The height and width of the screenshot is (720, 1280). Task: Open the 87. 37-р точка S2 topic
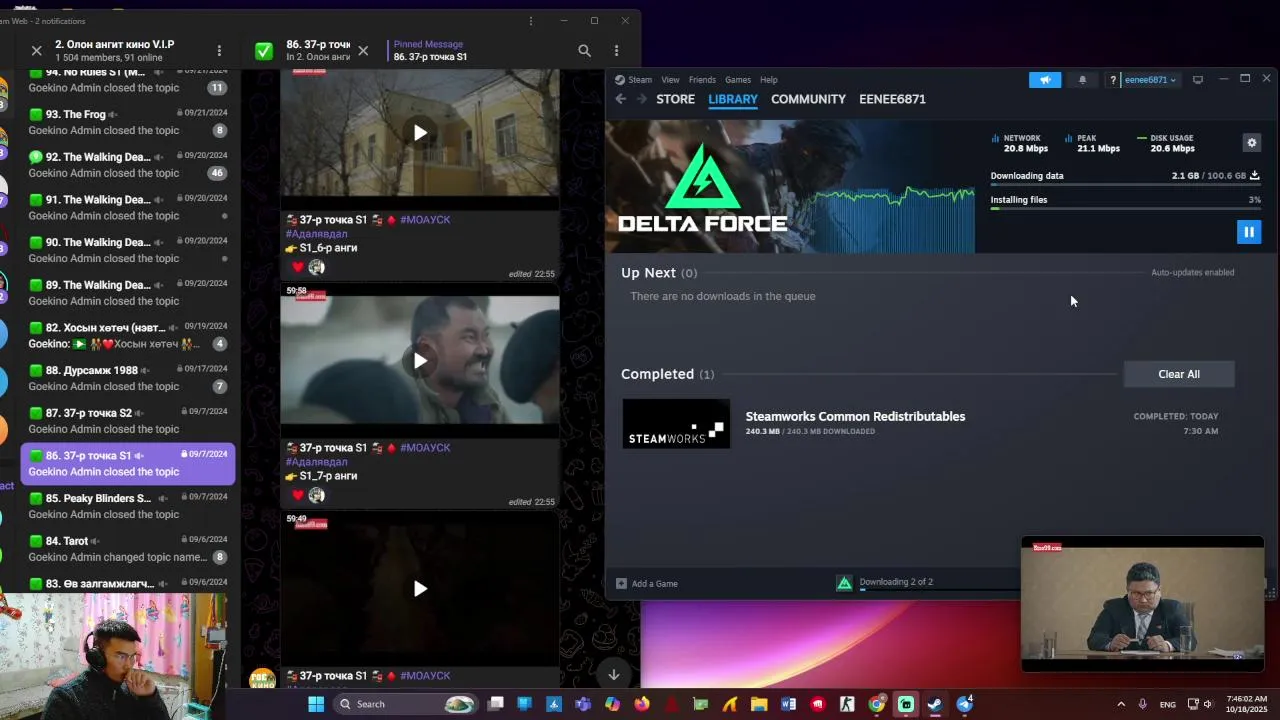128,421
